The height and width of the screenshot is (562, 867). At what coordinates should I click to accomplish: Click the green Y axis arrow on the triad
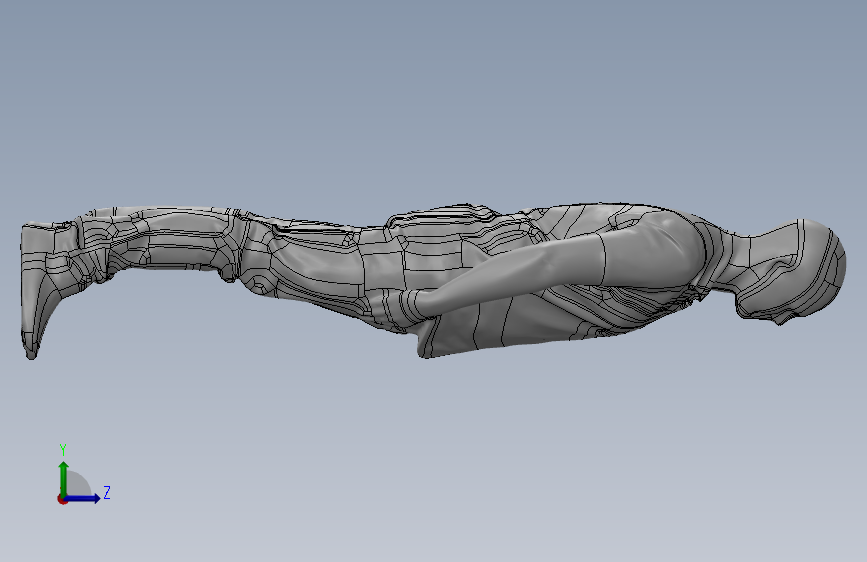click(64, 478)
